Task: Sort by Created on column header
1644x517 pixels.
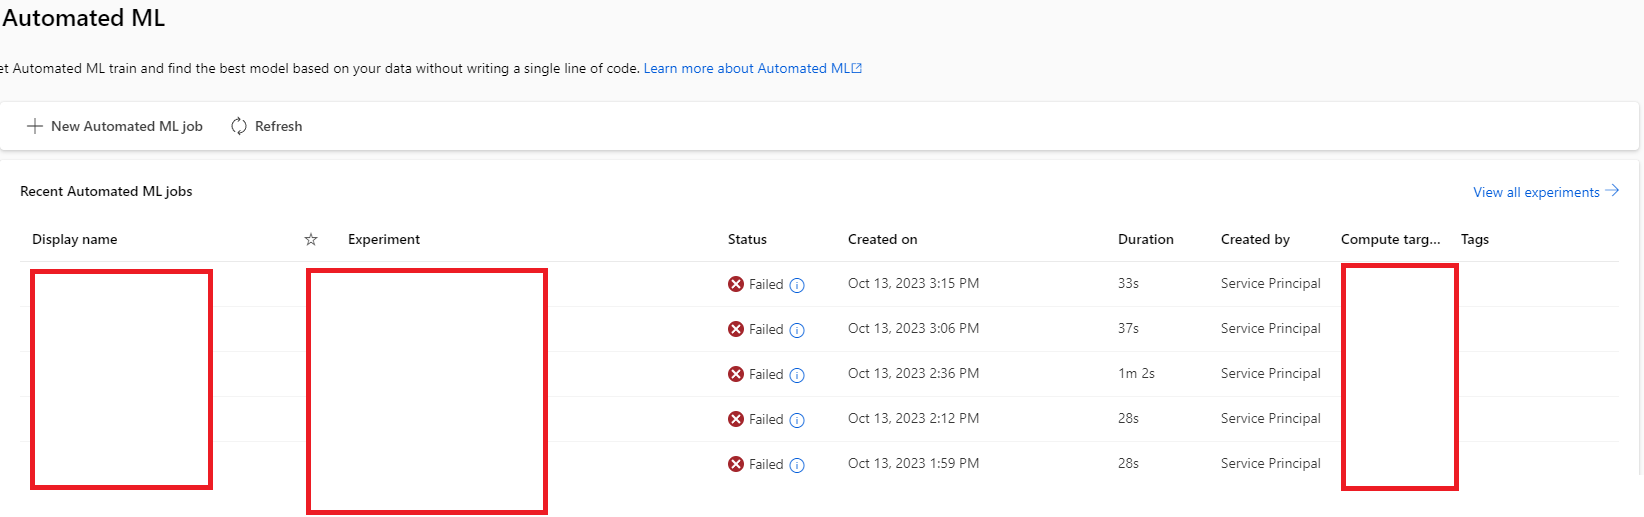Action: [882, 239]
